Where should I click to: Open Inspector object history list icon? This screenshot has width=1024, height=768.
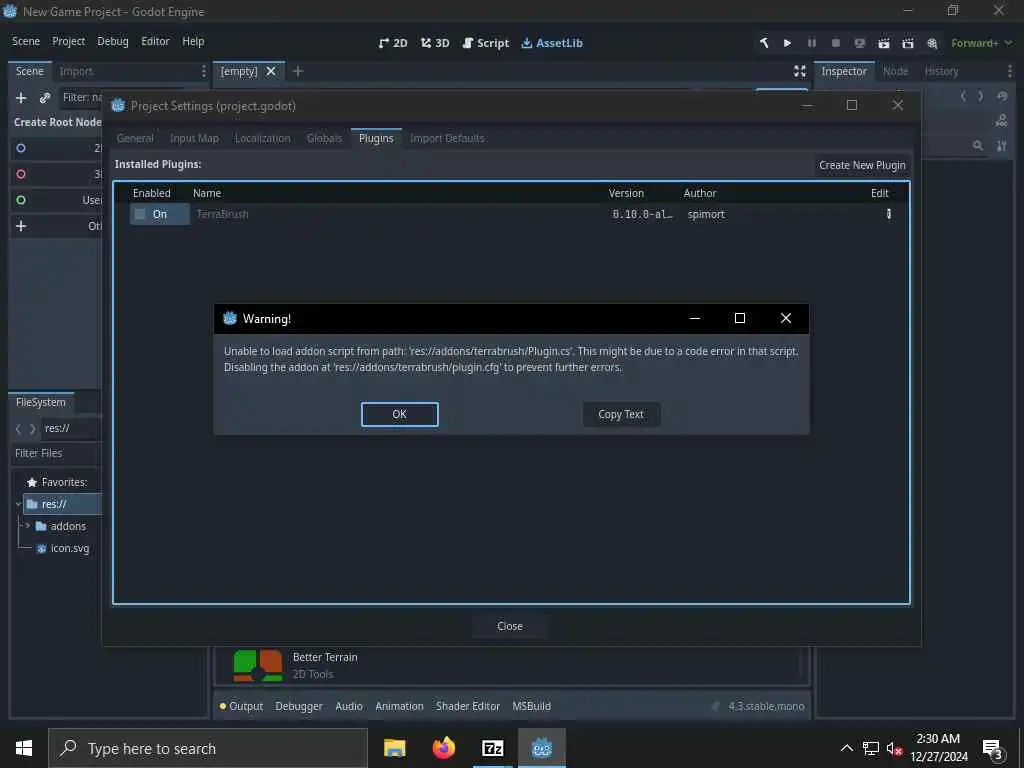tap(1002, 97)
